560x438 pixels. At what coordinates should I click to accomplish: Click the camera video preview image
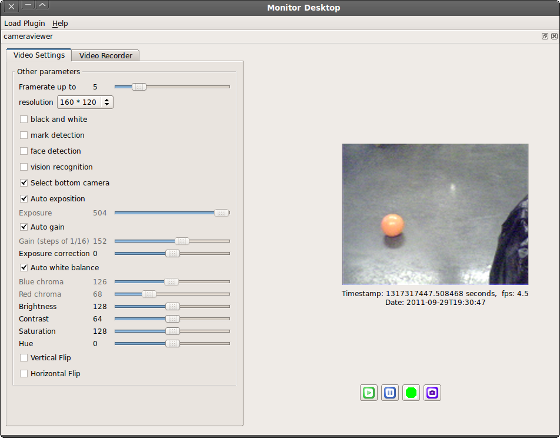coord(435,214)
